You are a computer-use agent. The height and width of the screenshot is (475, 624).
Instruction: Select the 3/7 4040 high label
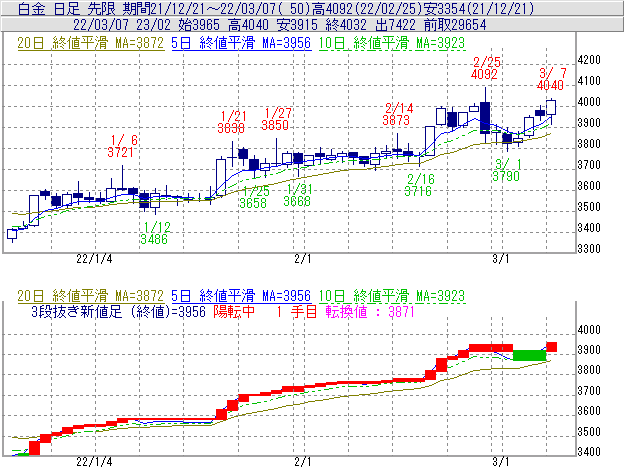pos(551,79)
